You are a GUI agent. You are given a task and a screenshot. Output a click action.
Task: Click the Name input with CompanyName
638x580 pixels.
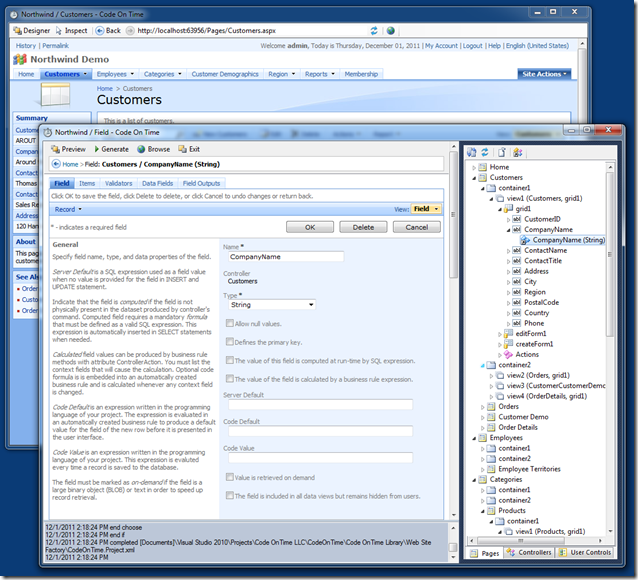coord(286,257)
